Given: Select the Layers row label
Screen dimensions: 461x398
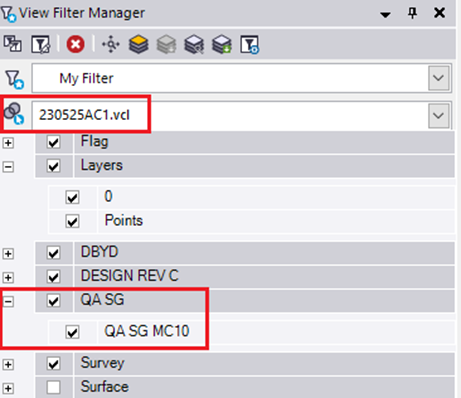Looking at the screenshot, I should (102, 166).
